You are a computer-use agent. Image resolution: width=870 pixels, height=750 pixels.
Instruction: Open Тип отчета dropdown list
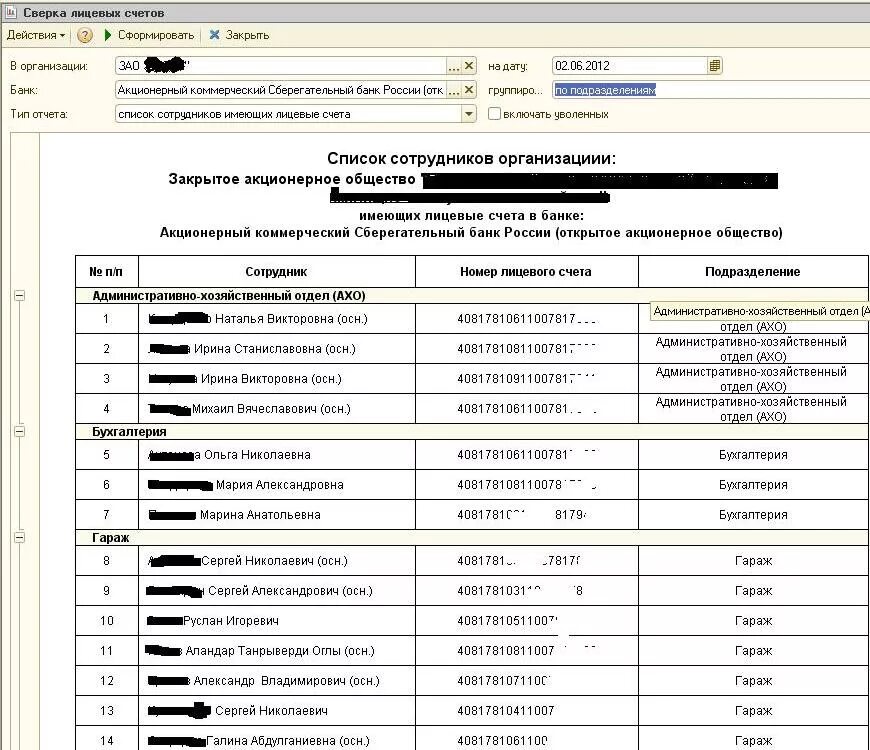(x=469, y=114)
